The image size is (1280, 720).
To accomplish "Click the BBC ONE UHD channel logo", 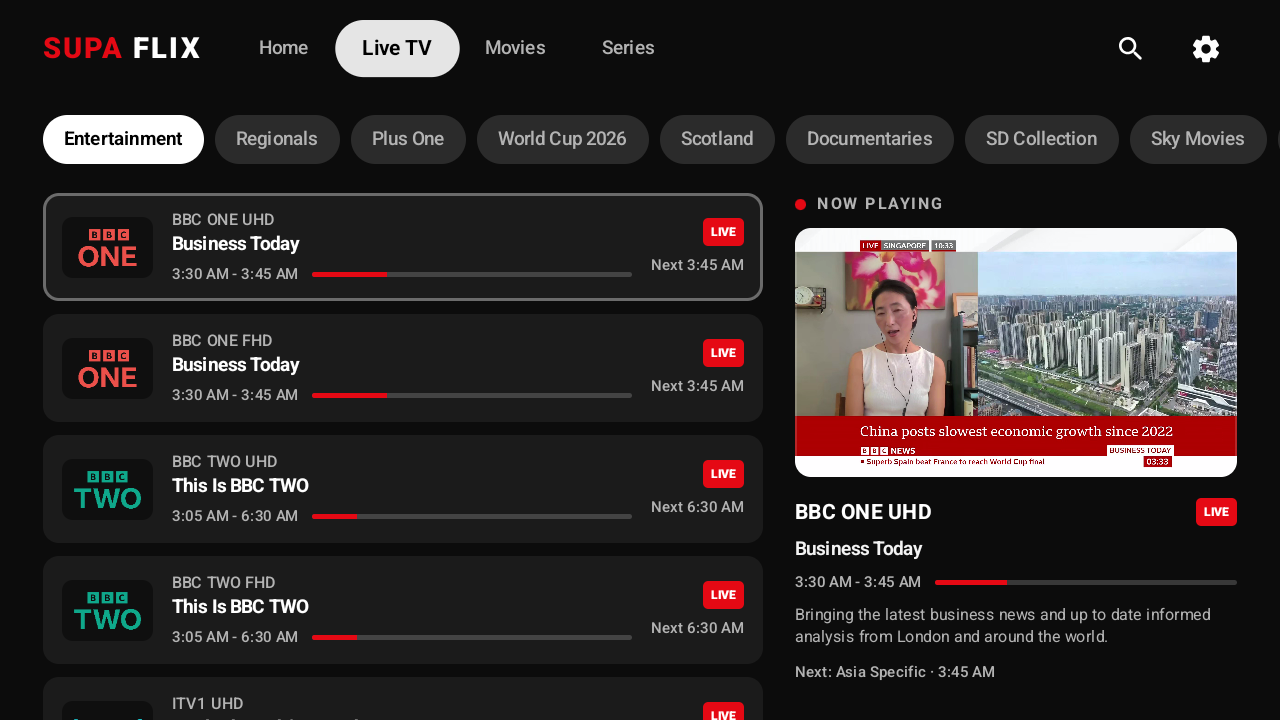I will (107, 247).
